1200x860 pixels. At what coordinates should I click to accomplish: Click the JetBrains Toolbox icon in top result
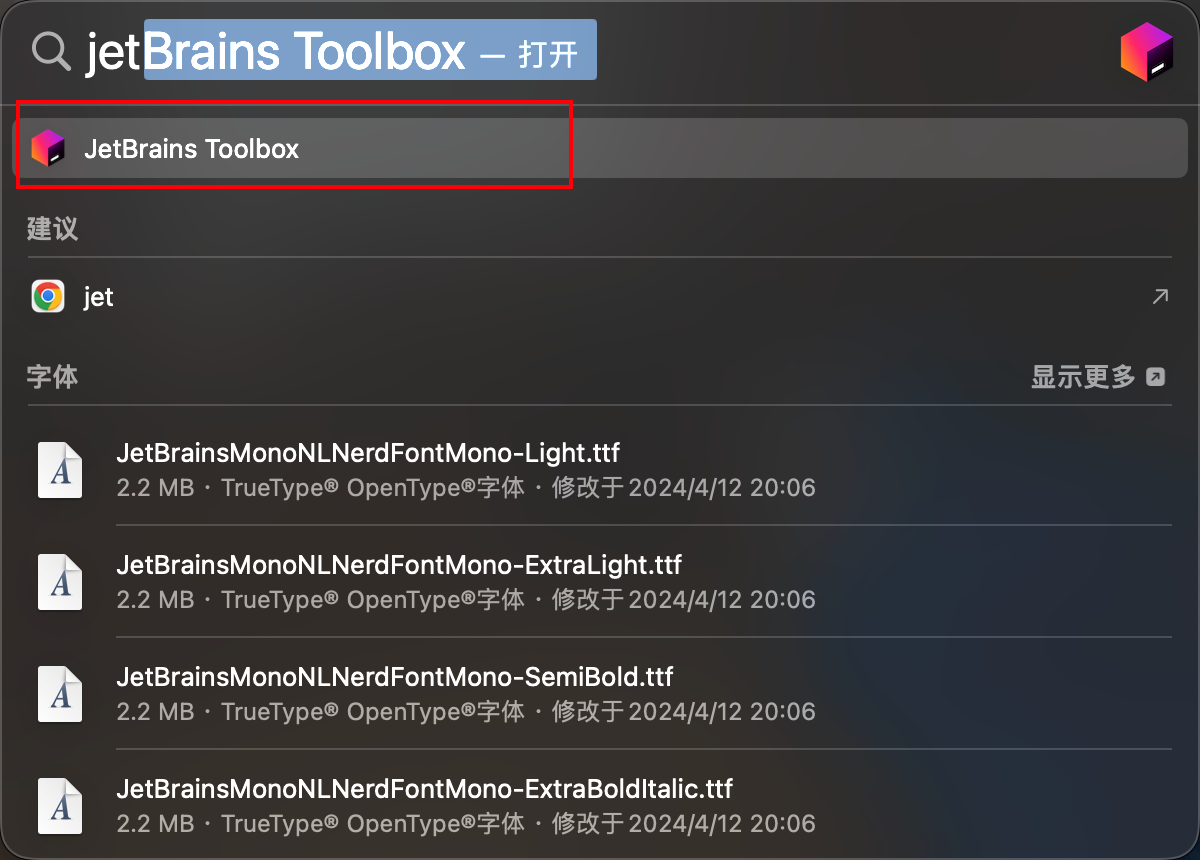pyautogui.click(x=48, y=149)
